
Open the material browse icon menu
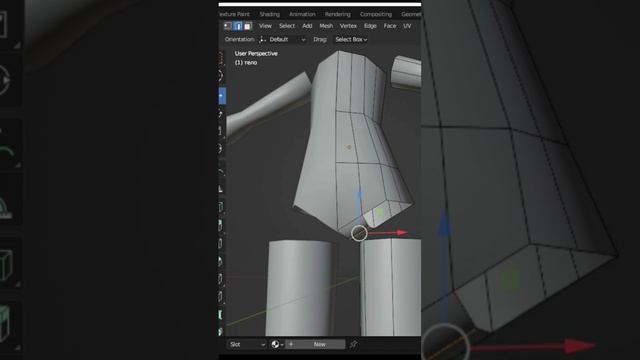point(277,344)
